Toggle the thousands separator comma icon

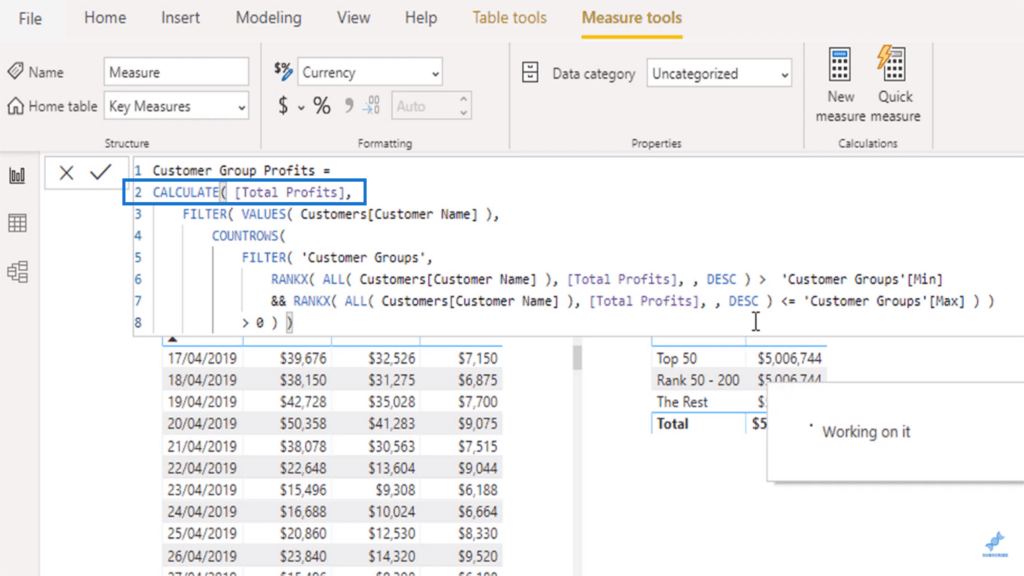point(349,105)
